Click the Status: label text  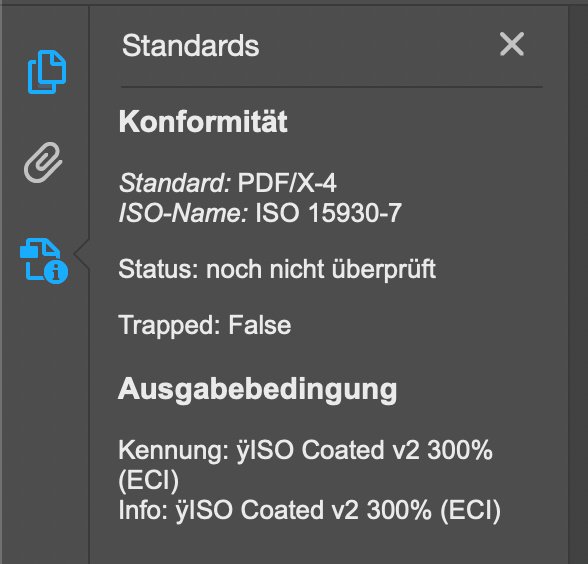(158, 269)
